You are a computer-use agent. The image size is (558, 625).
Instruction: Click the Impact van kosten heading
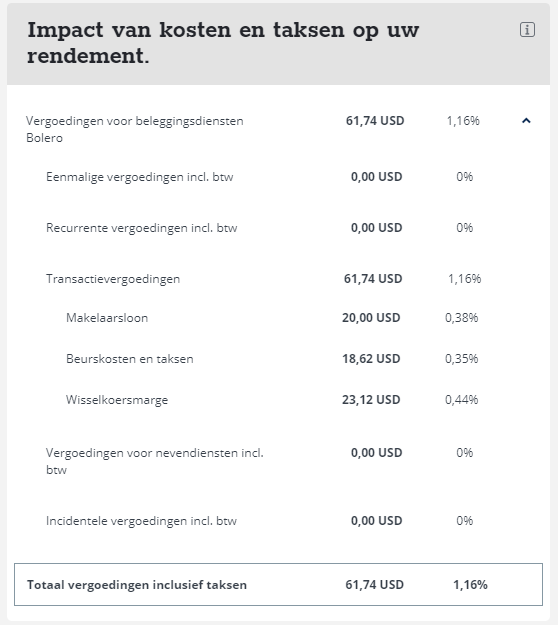click(x=223, y=42)
